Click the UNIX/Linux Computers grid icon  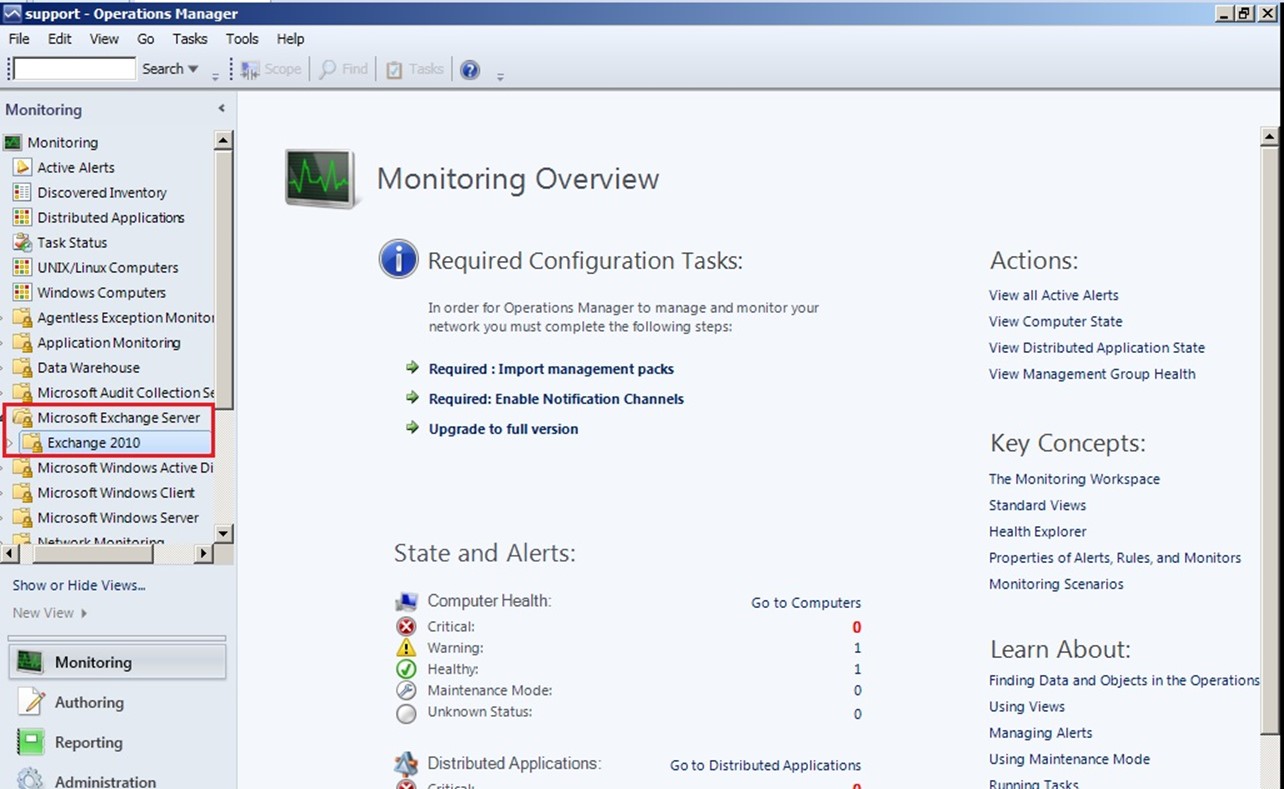(x=22, y=267)
